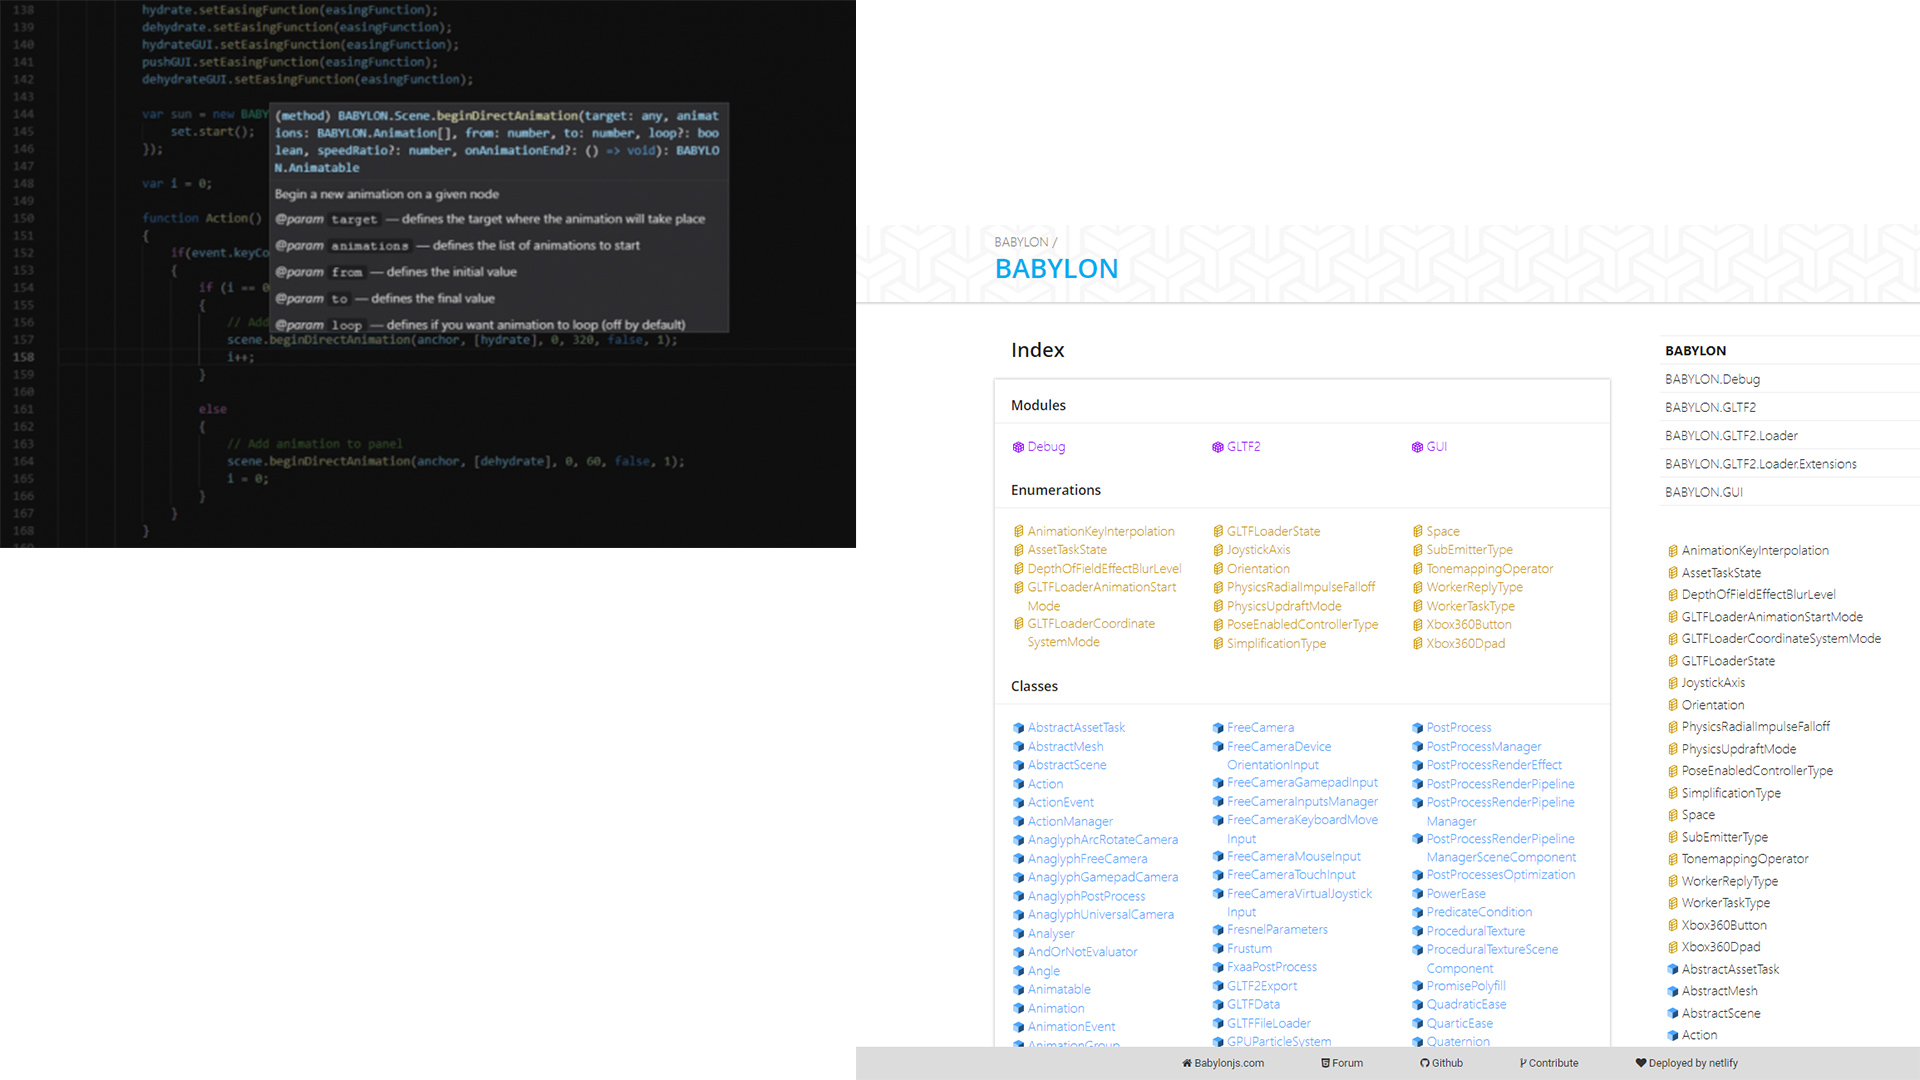This screenshot has height=1080, width=1920.
Task: Click the GLTF2 module cube icon
Action: (1217, 447)
